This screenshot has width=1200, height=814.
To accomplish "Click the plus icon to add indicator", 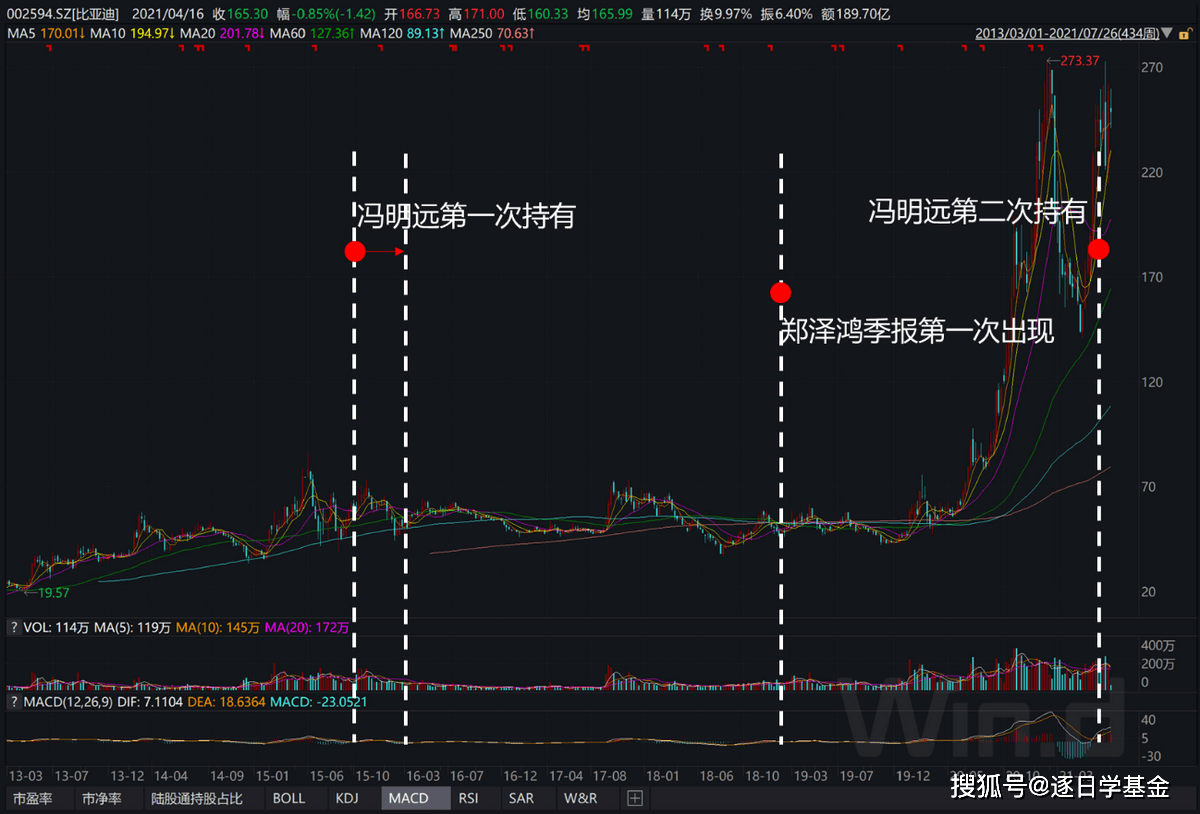I will [634, 798].
